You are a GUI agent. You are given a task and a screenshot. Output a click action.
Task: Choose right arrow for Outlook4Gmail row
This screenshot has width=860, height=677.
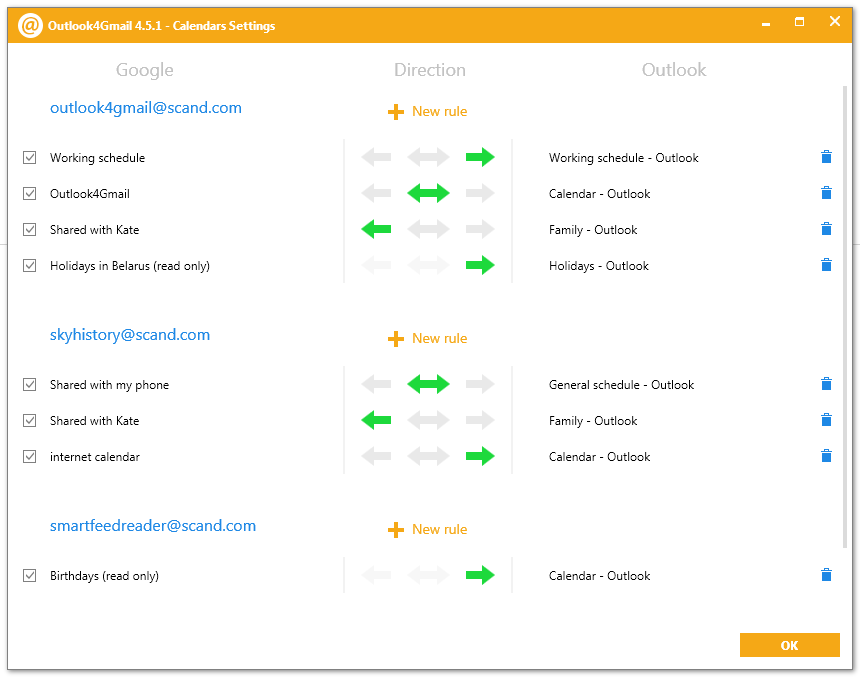(480, 193)
